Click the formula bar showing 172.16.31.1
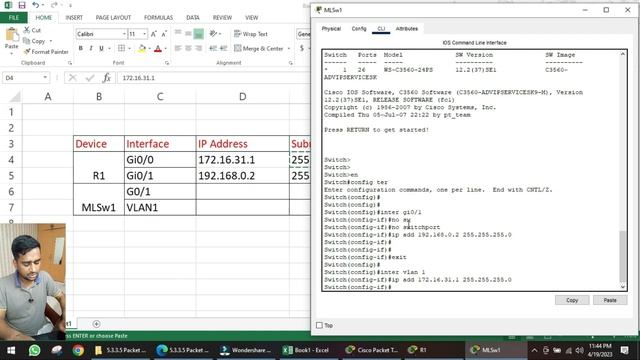The image size is (640, 360). click(x=213, y=78)
